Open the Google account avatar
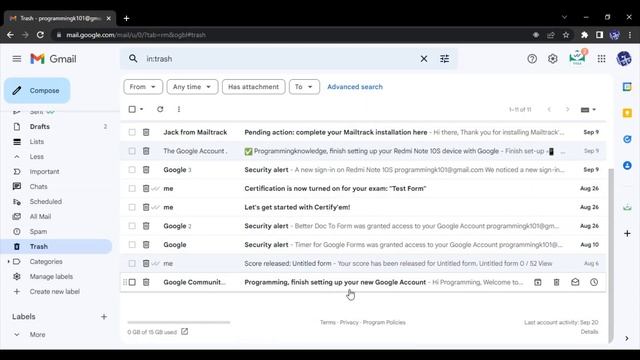Viewport: 640px width, 360px height. (x=624, y=59)
